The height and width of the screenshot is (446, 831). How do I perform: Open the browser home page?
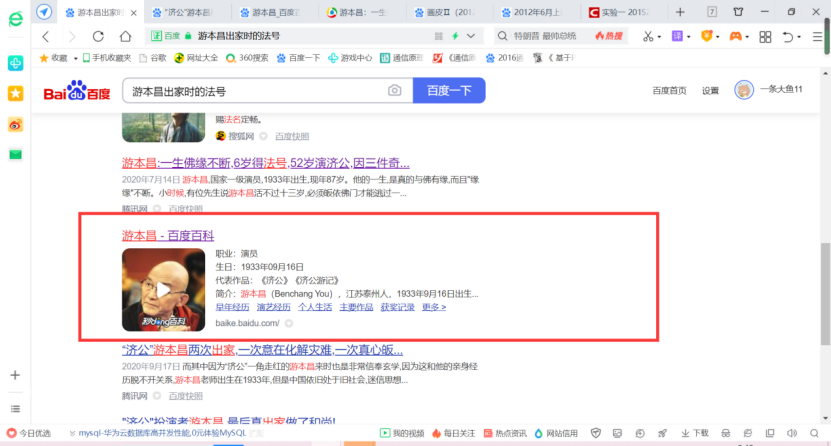(x=125, y=36)
